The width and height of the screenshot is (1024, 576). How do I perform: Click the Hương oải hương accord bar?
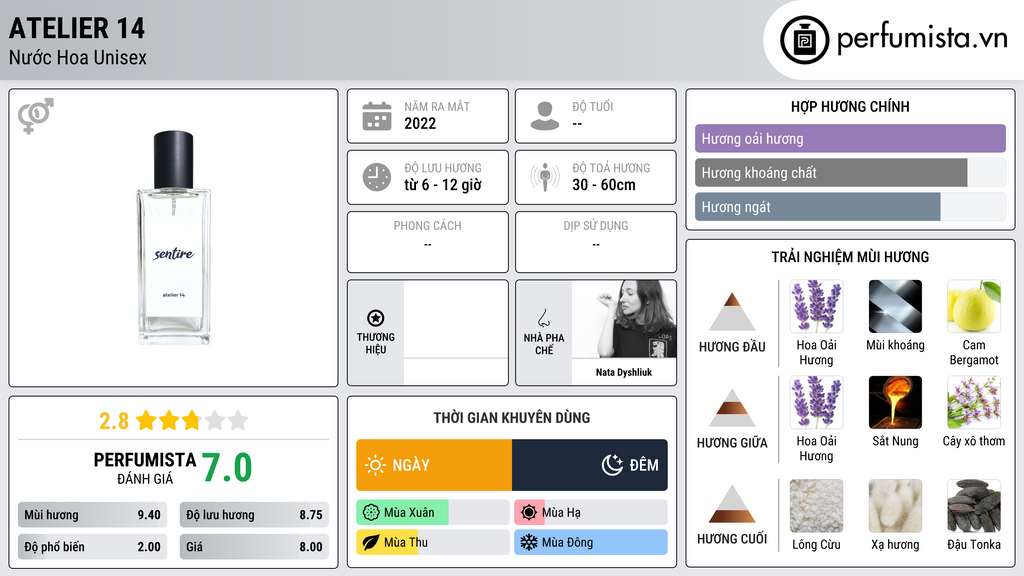click(x=850, y=138)
